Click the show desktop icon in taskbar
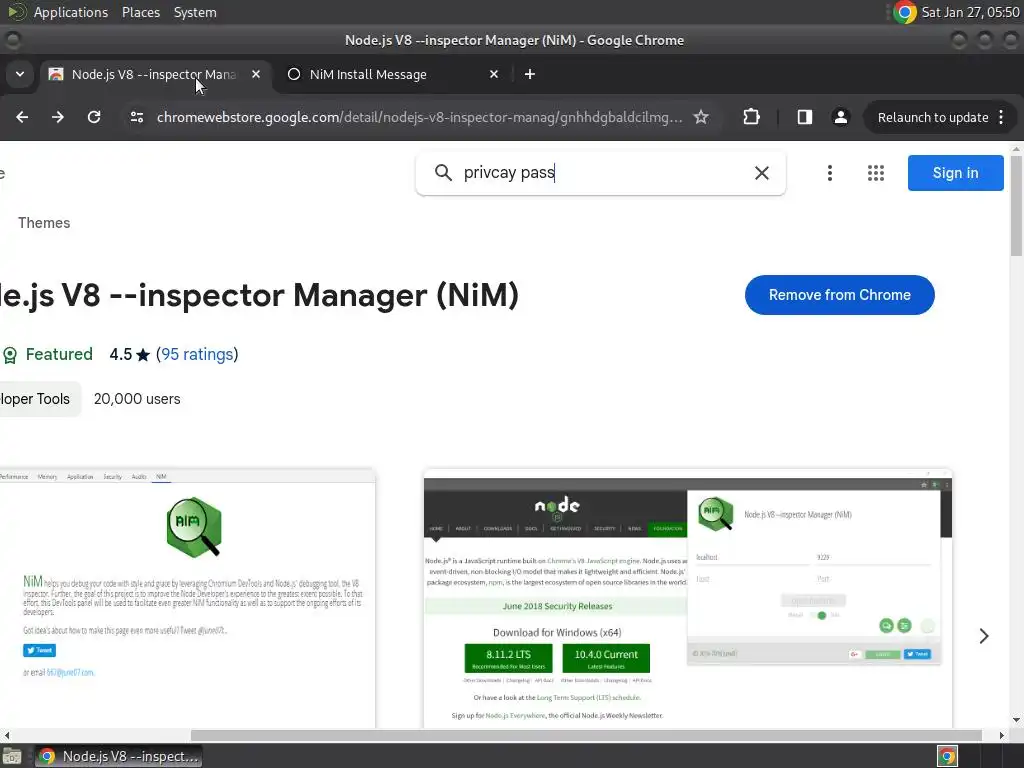 (12, 756)
